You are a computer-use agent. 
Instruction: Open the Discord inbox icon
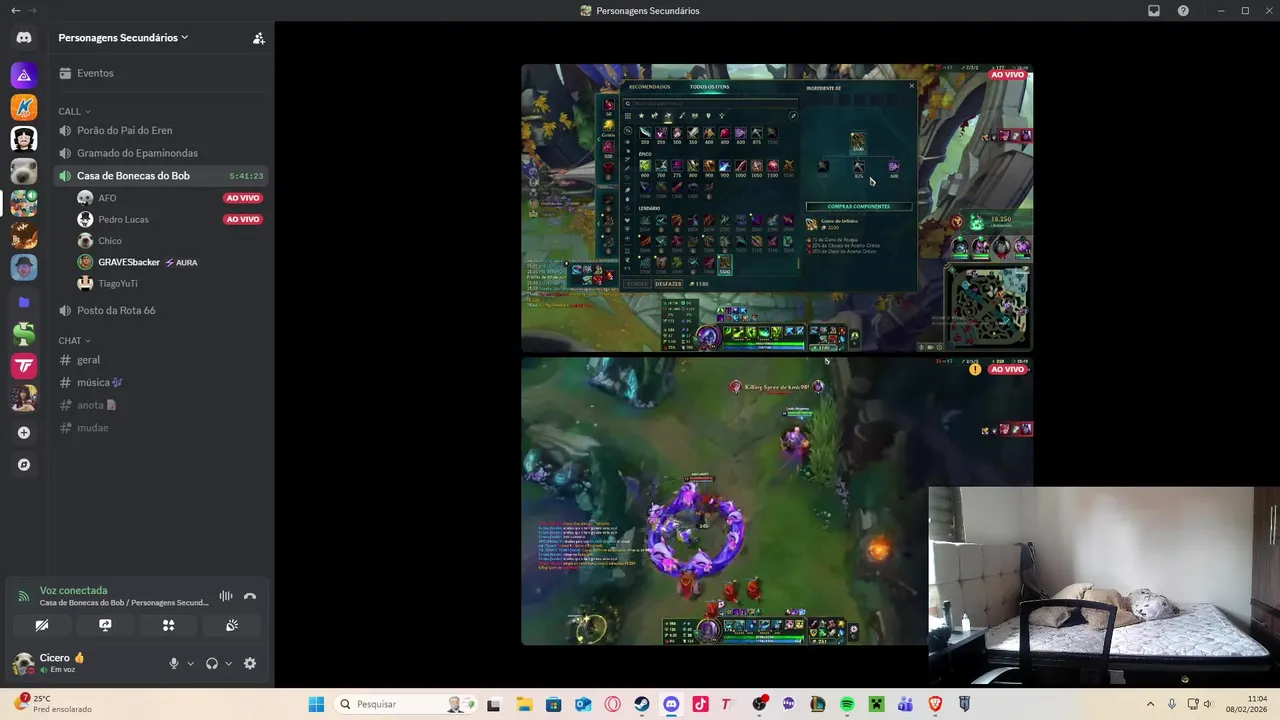point(1154,11)
